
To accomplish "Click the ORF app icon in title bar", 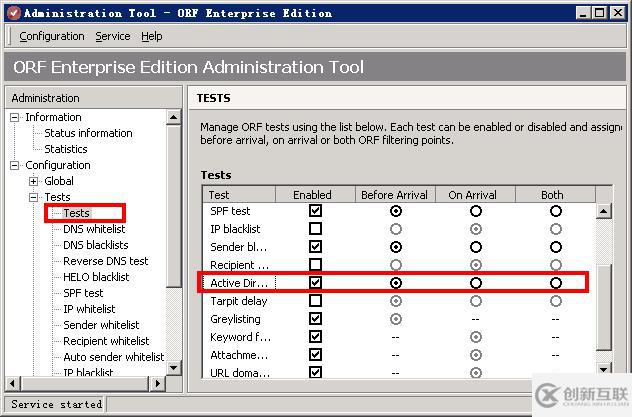I will 11,12.
